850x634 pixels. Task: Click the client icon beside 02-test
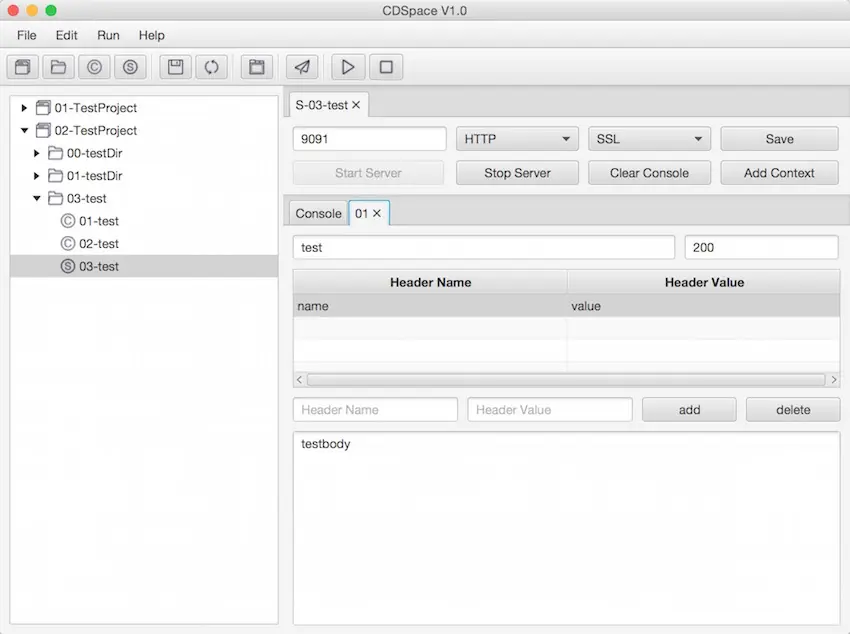[x=68, y=244]
